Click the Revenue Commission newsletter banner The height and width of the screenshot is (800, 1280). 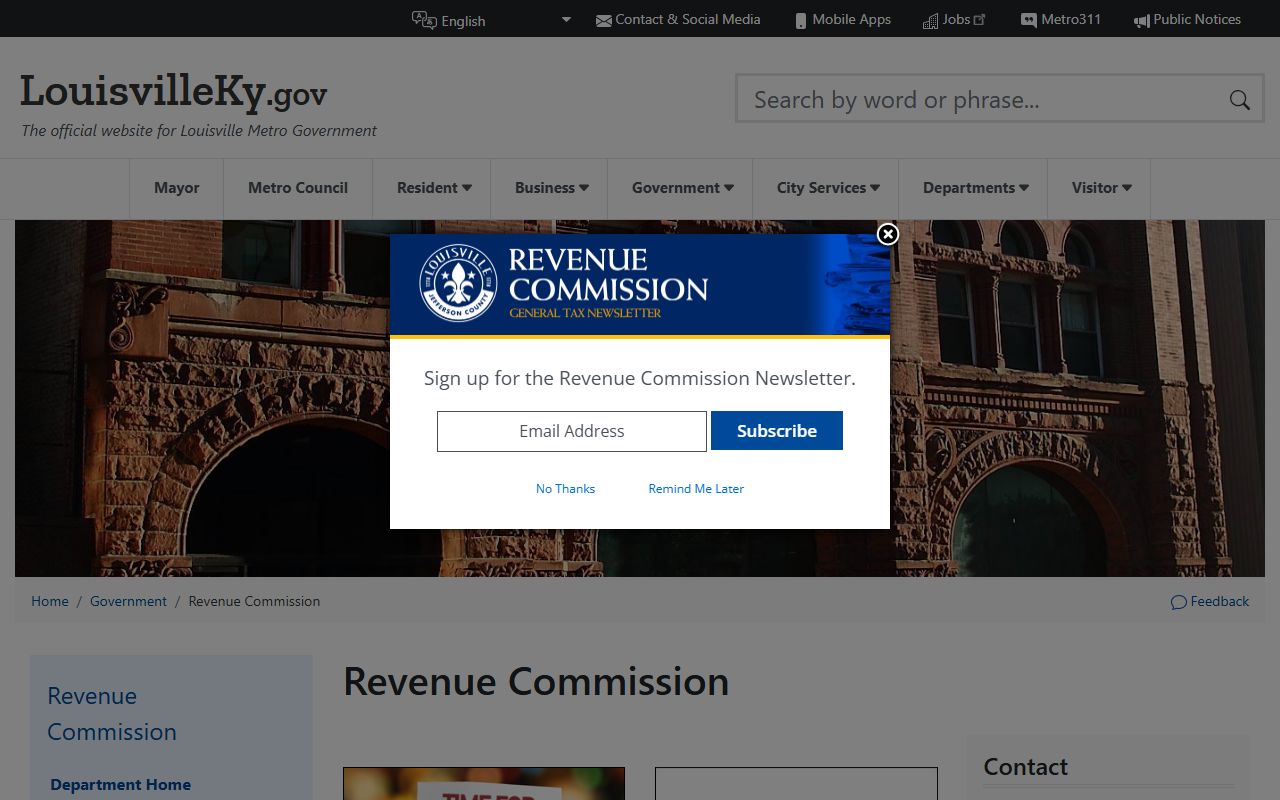pyautogui.click(x=640, y=285)
